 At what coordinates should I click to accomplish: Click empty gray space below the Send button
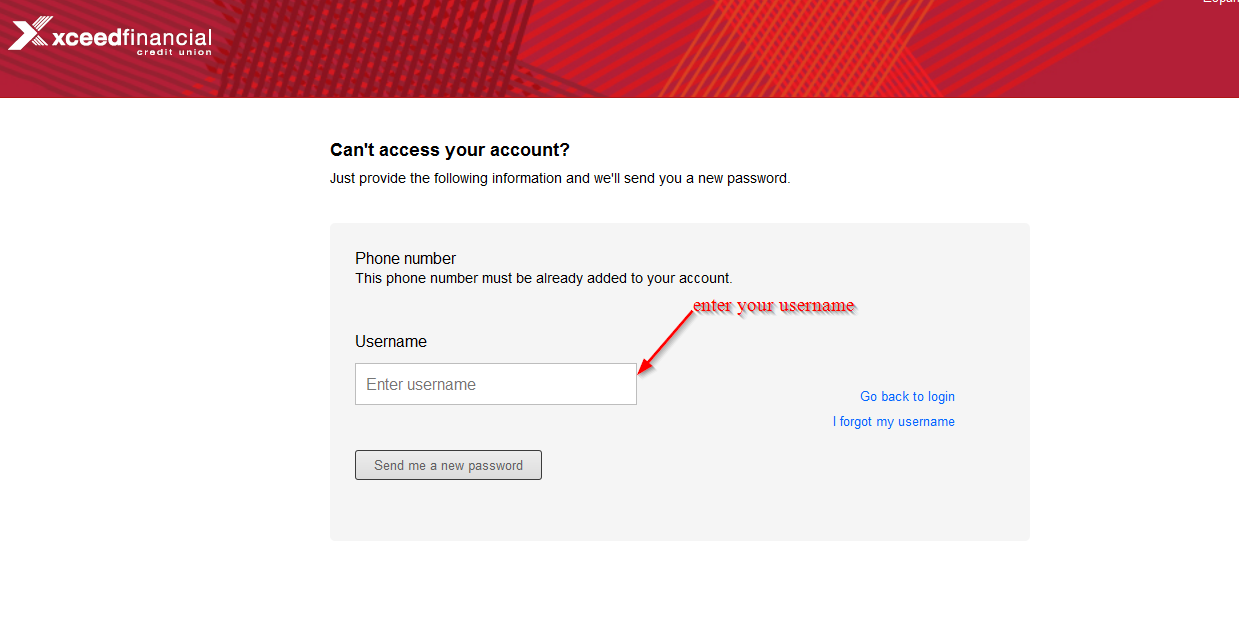point(680,512)
